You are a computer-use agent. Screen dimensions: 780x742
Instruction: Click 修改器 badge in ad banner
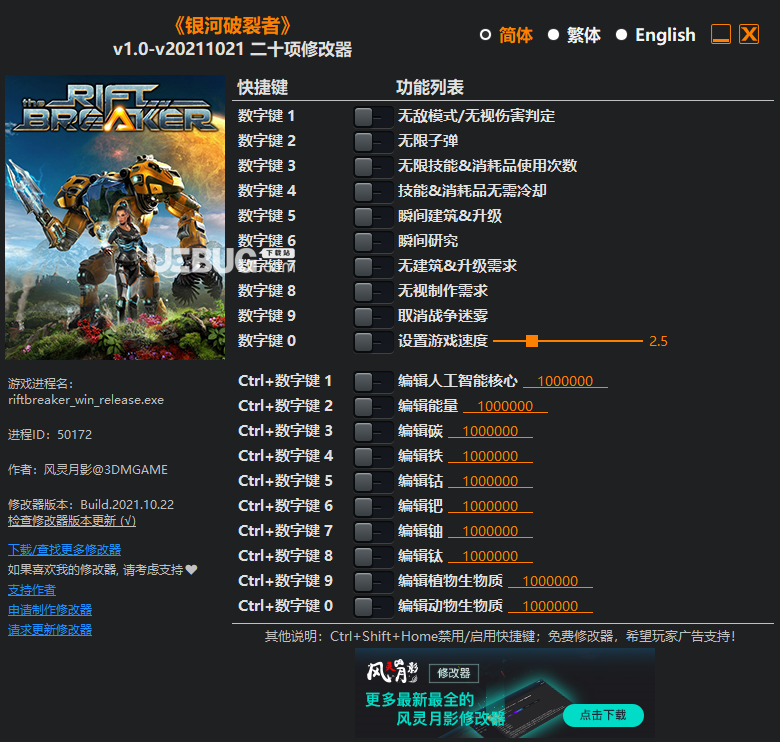coord(454,673)
